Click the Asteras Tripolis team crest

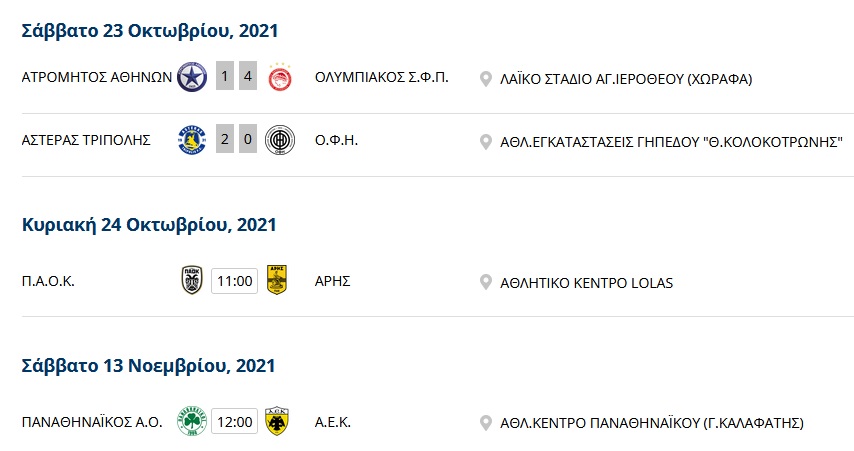192,140
